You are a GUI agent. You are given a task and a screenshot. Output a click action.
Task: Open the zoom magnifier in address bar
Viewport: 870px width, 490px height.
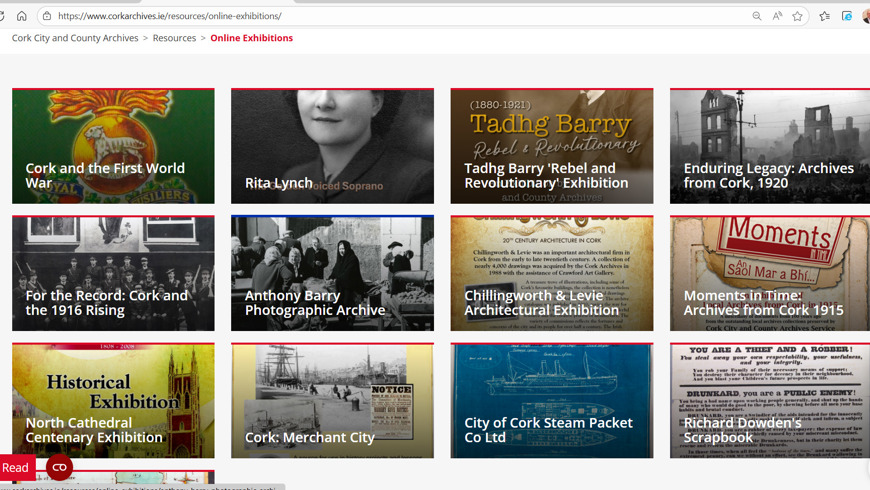(x=757, y=16)
